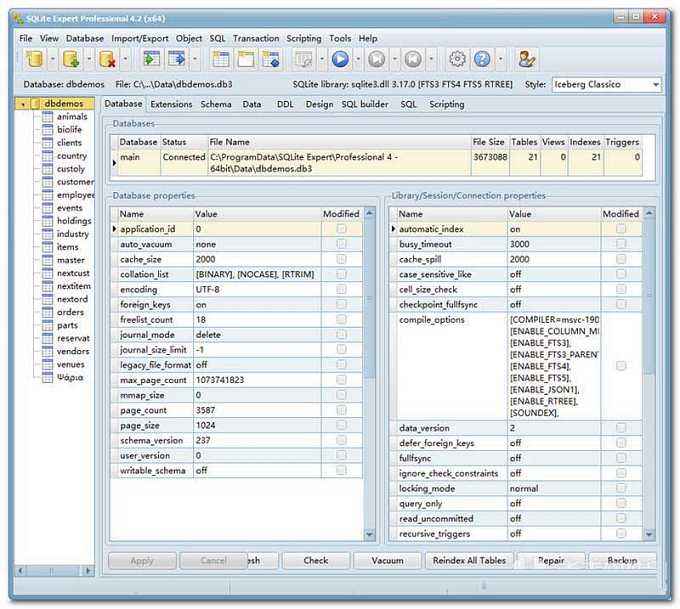Click the open database toolbar icon
The image size is (680, 609).
coord(35,59)
